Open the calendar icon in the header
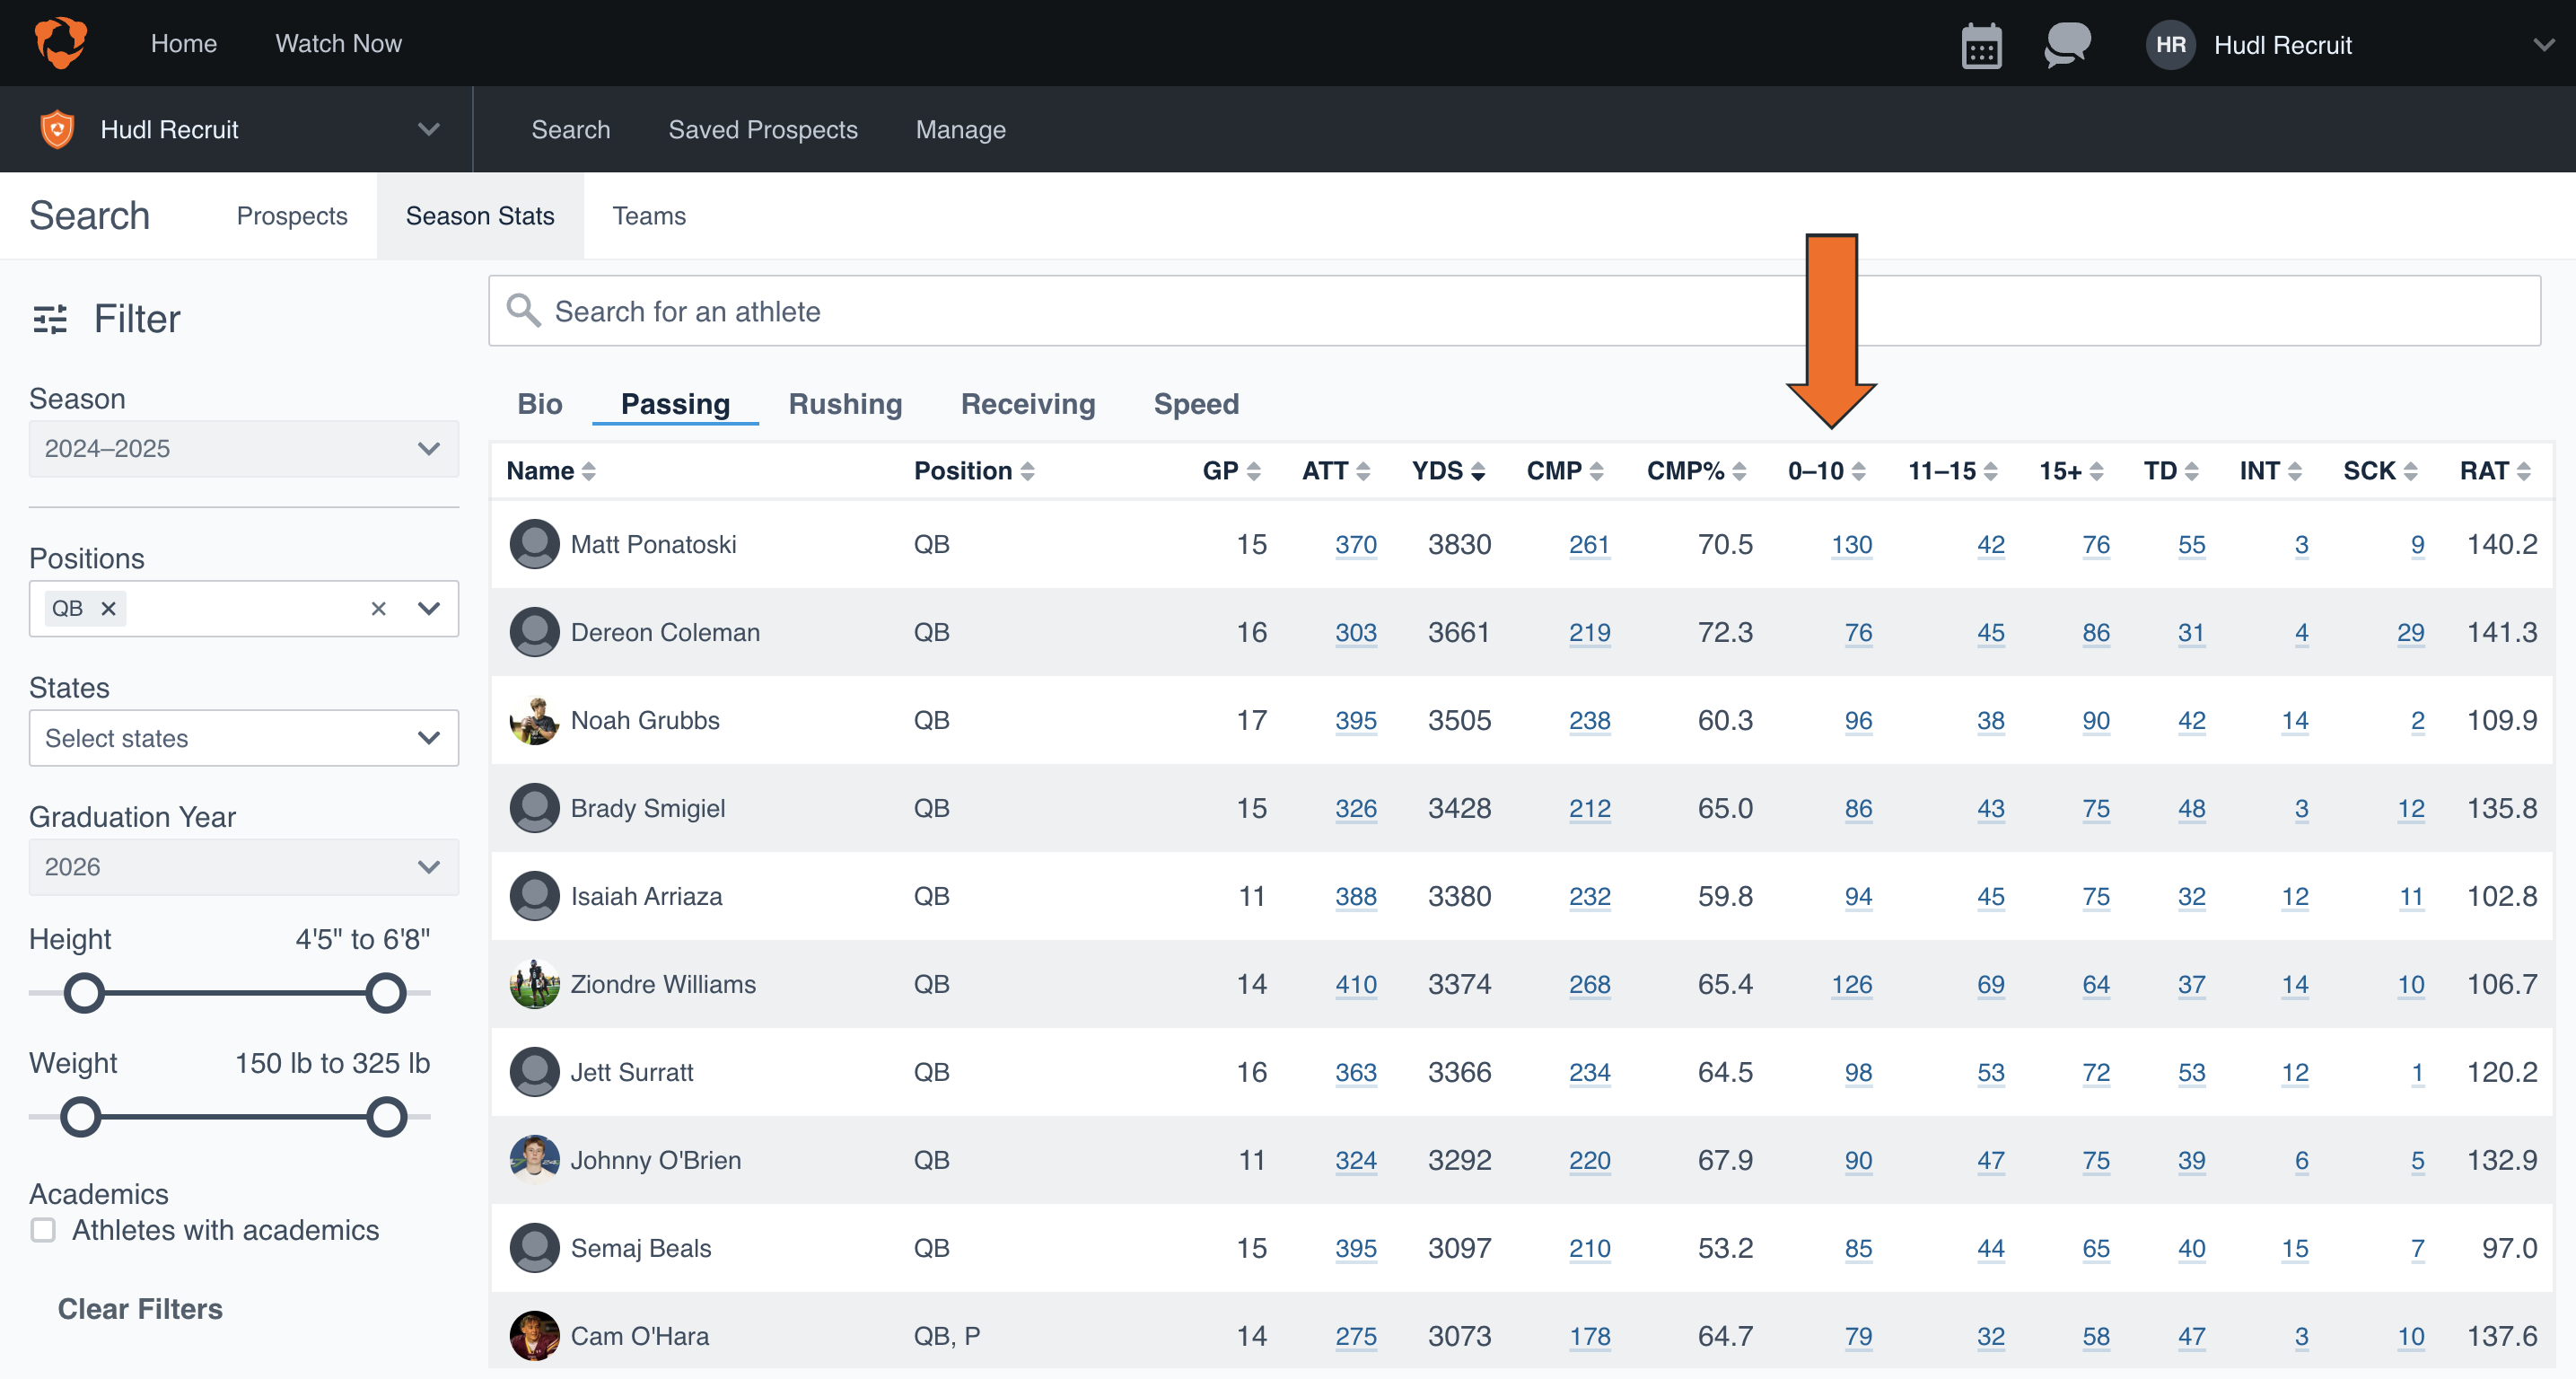The width and height of the screenshot is (2576, 1379). 1980,44
